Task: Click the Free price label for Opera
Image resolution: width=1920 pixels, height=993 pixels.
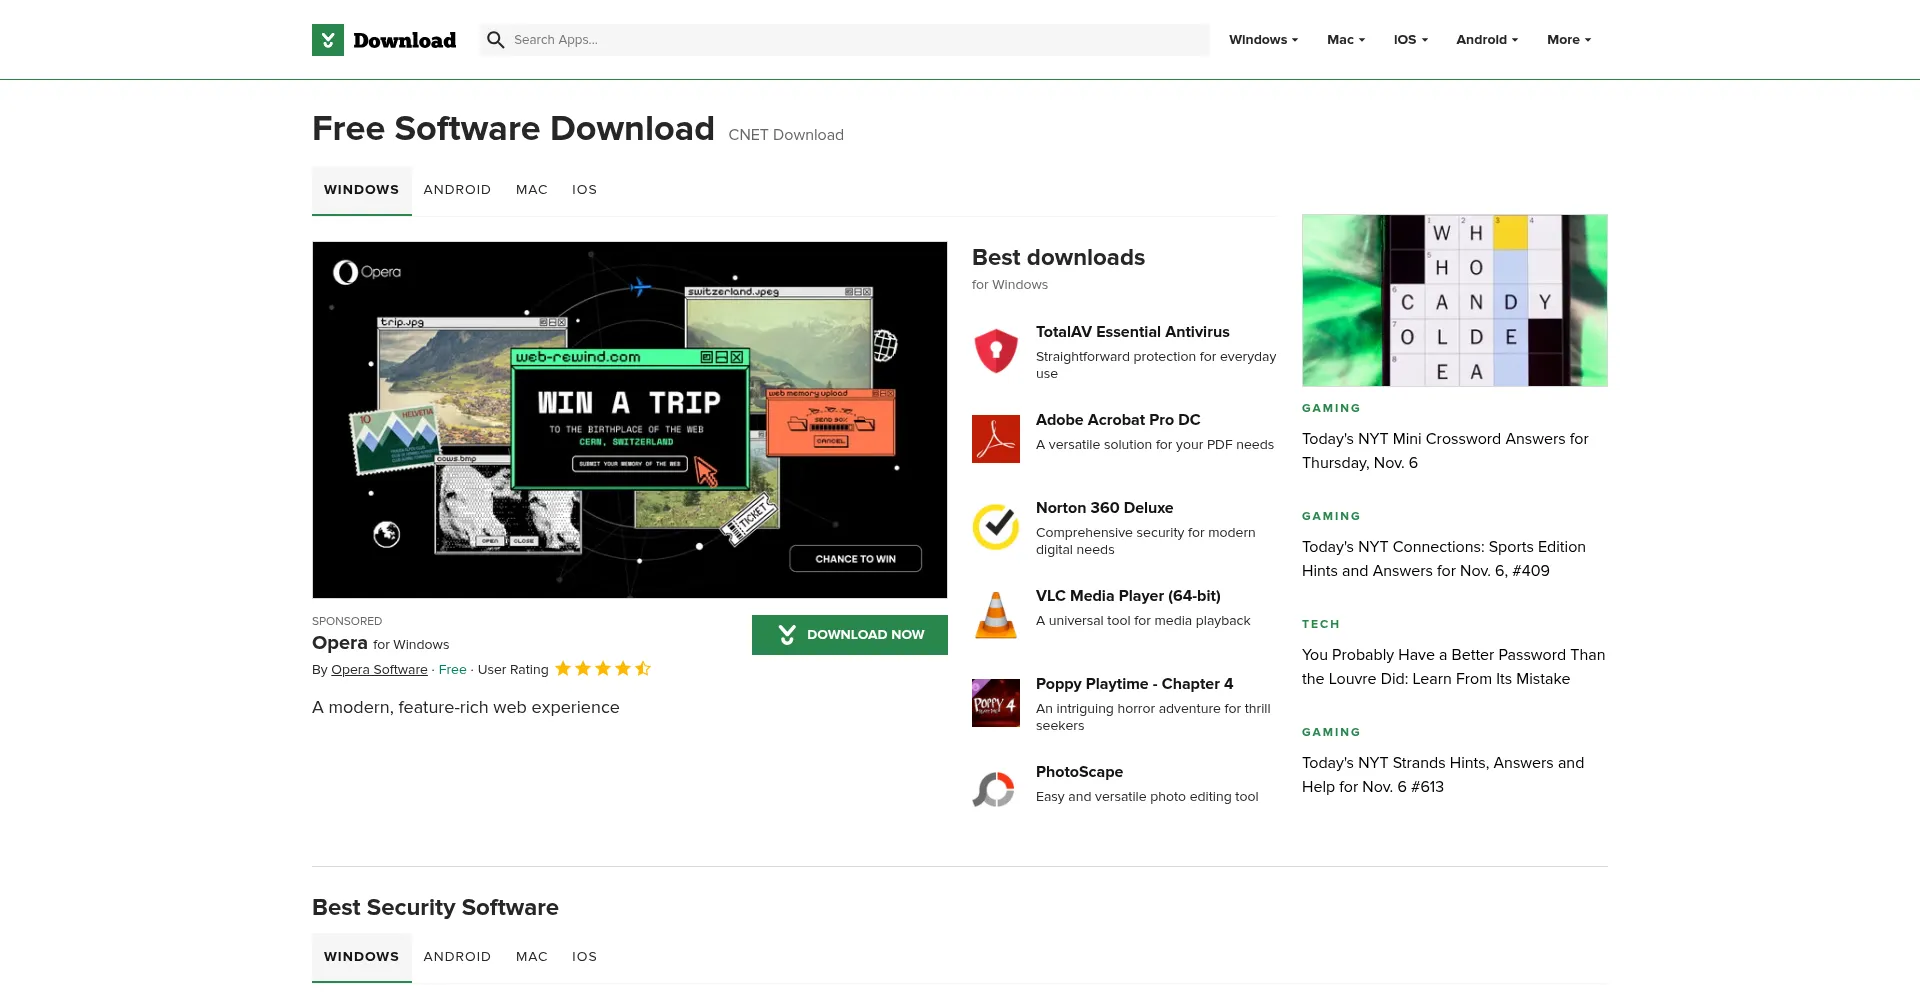Action: click(453, 670)
